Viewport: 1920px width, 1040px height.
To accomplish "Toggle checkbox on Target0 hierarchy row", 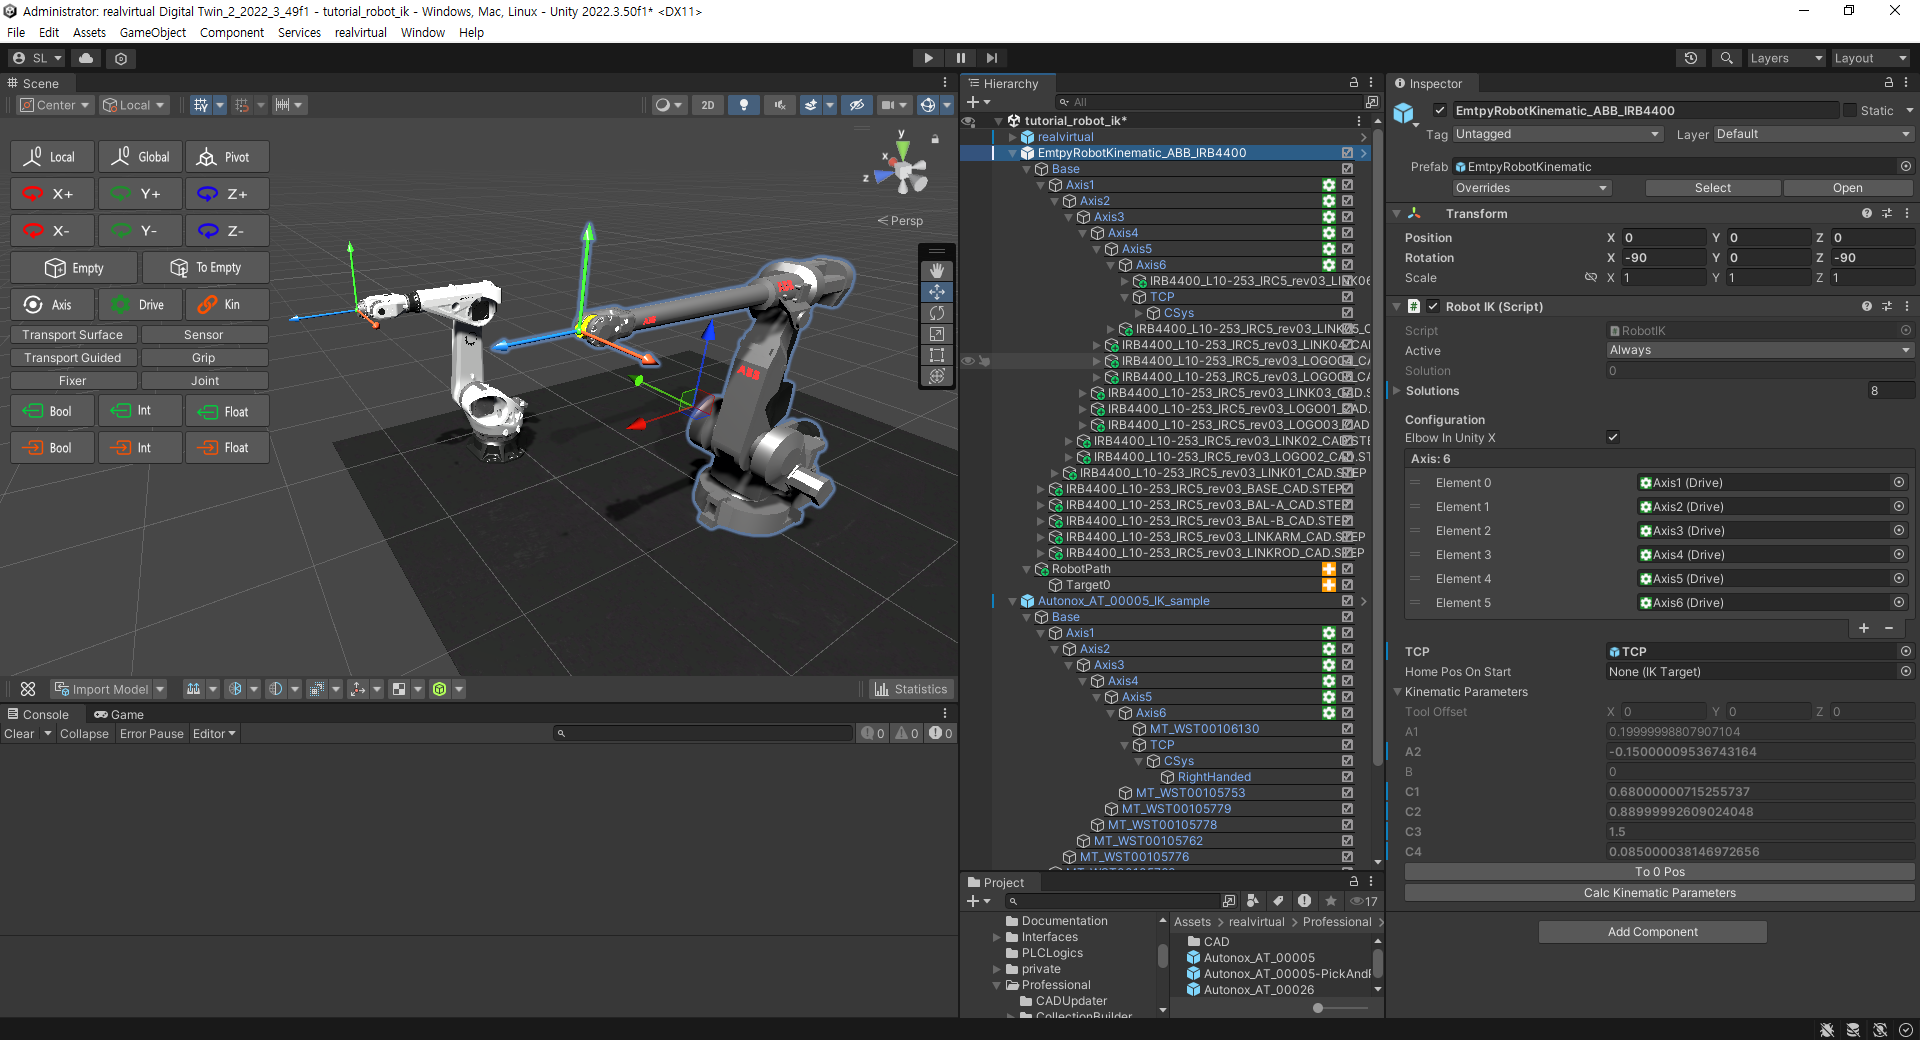I will (x=1347, y=585).
